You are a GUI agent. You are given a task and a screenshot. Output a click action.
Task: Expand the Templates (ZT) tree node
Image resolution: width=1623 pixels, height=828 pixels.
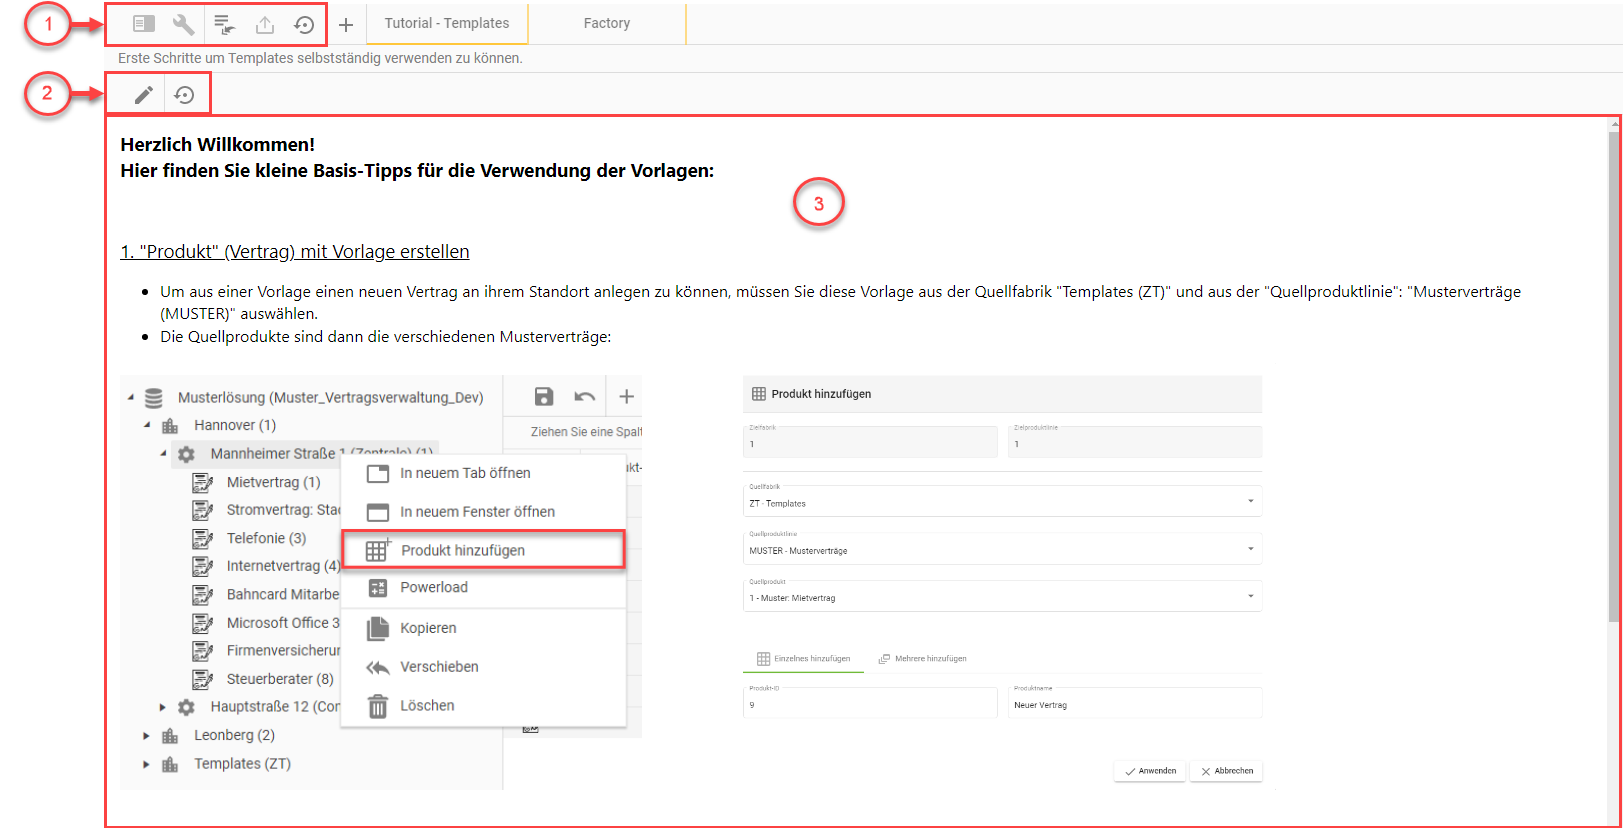pyautogui.click(x=146, y=764)
